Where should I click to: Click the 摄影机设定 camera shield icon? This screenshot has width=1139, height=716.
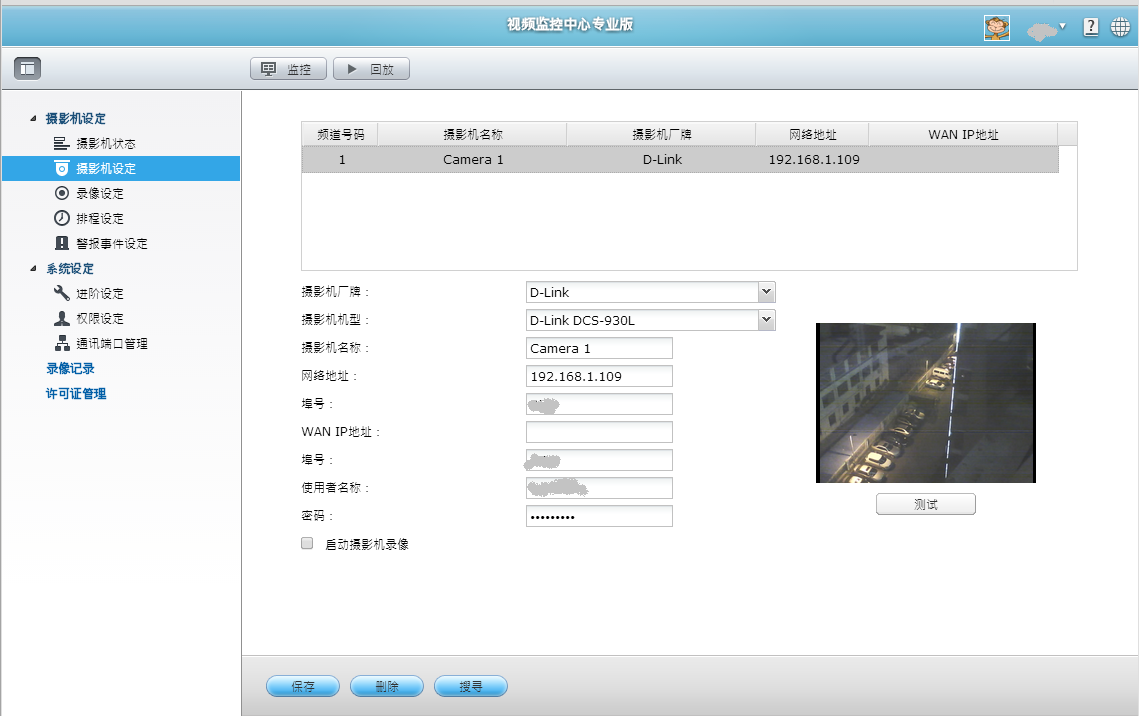click(62, 168)
